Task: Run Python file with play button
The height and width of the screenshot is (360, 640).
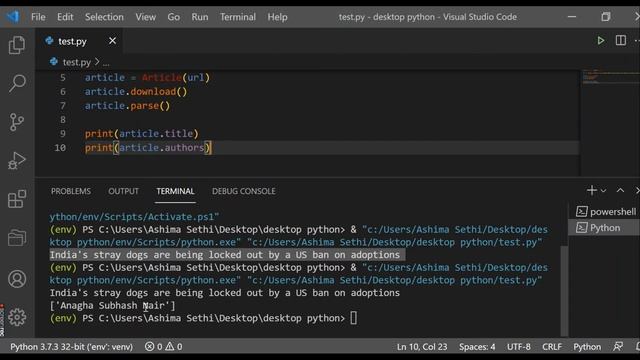Action: click(x=600, y=40)
